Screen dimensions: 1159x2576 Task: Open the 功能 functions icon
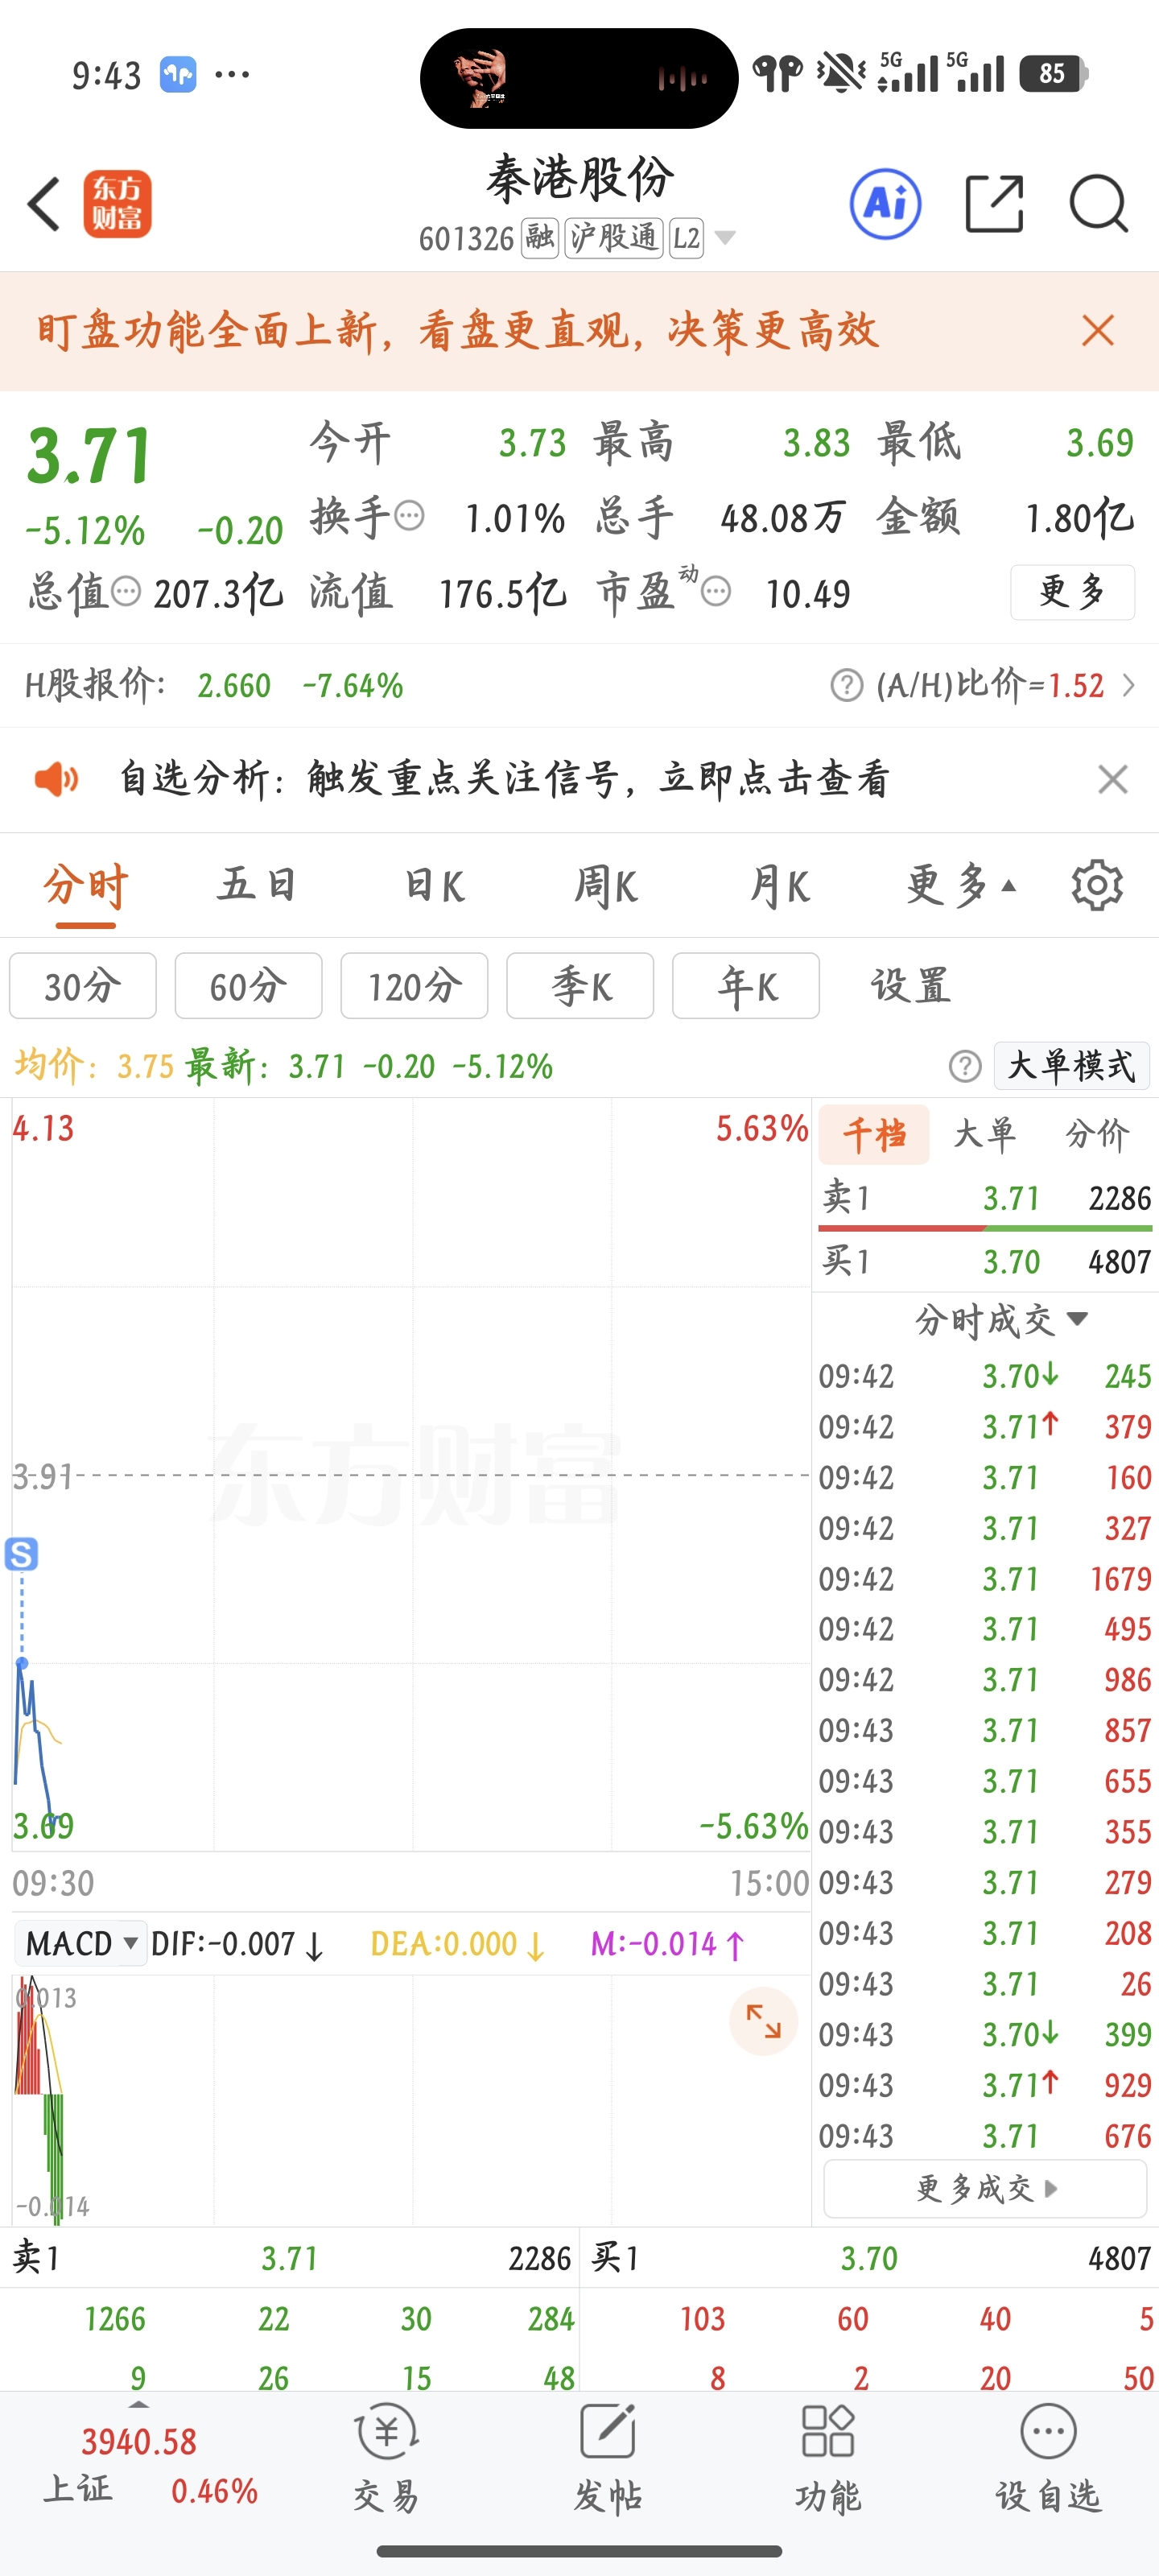point(828,2458)
